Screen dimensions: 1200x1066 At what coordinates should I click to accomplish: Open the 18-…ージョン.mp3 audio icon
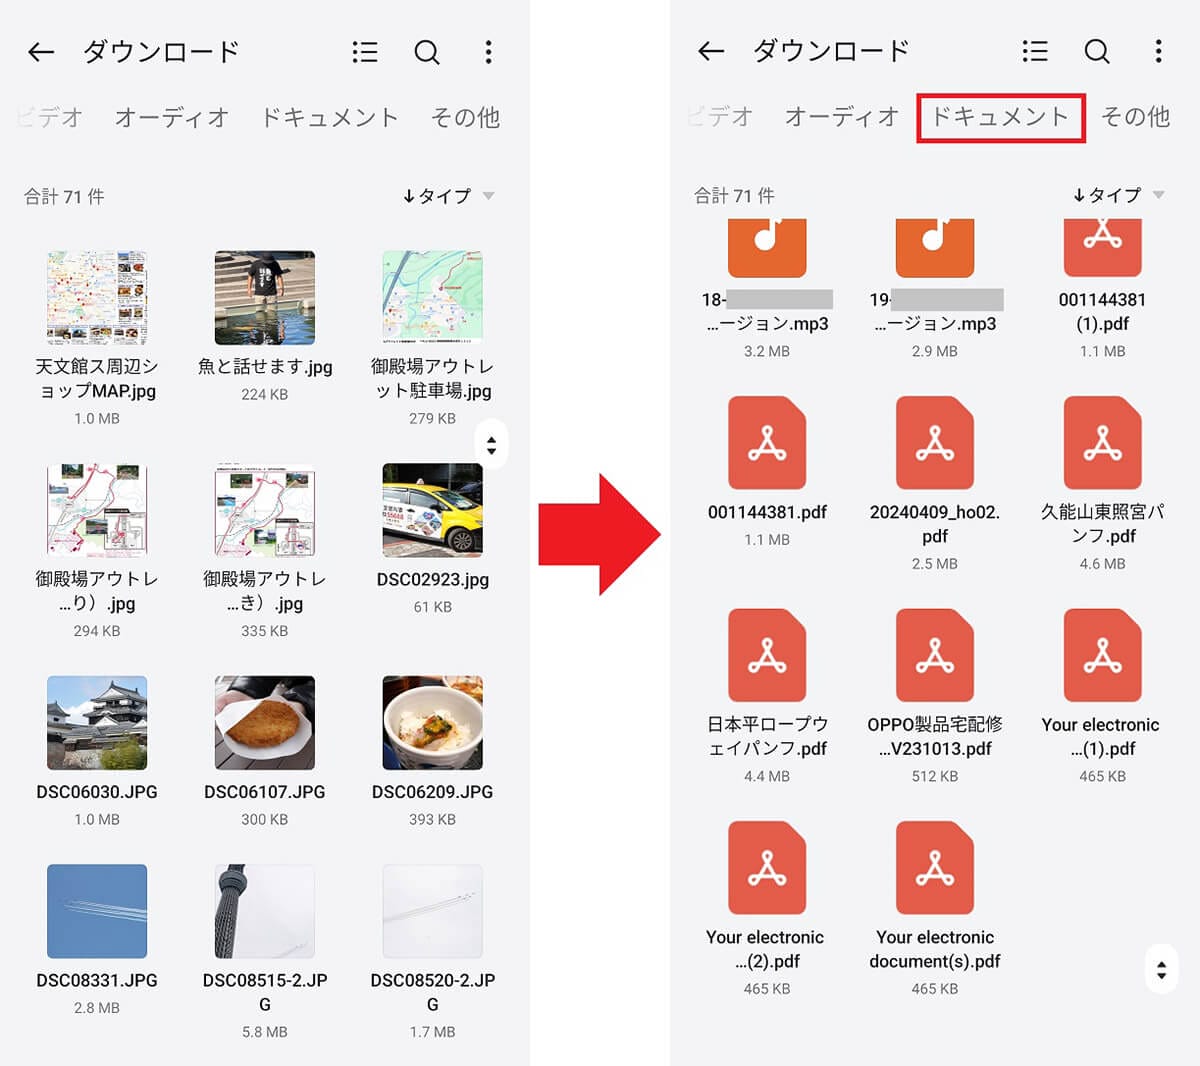767,248
